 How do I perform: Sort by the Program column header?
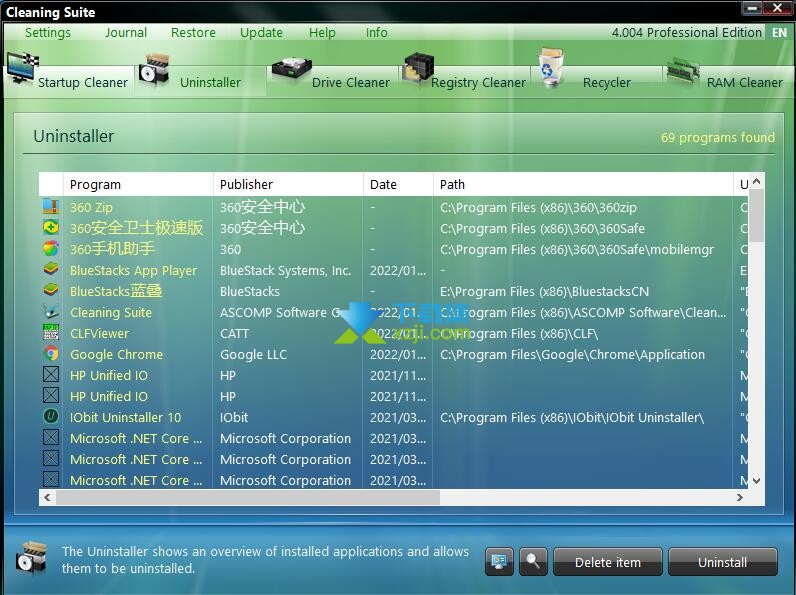(x=138, y=184)
